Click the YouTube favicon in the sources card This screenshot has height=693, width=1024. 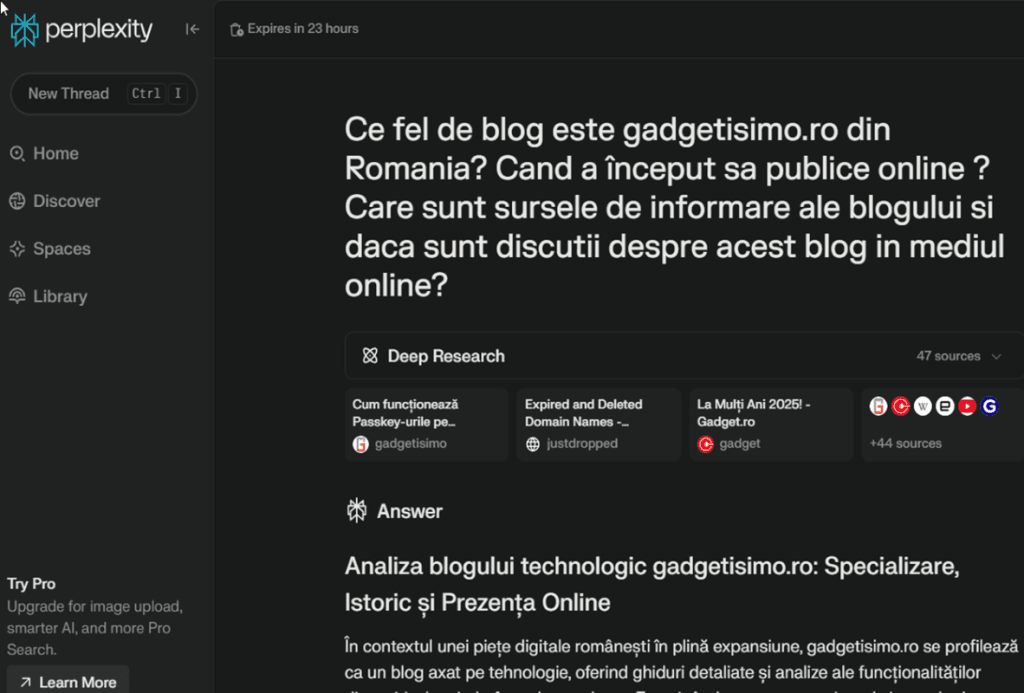click(x=967, y=406)
